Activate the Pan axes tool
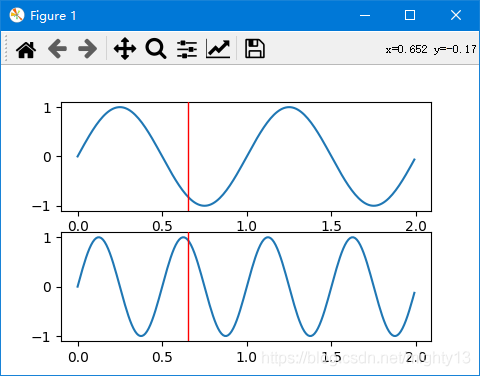The width and height of the screenshot is (480, 376). click(125, 49)
